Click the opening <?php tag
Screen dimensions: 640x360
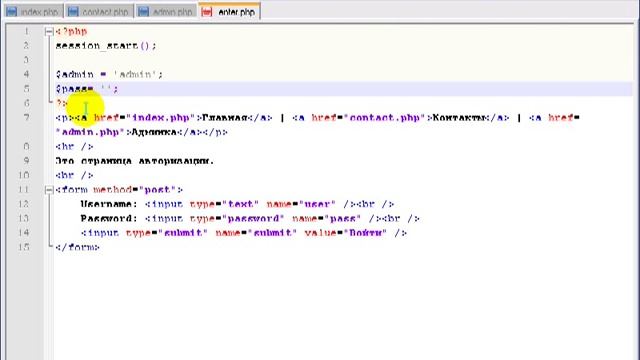pos(71,31)
